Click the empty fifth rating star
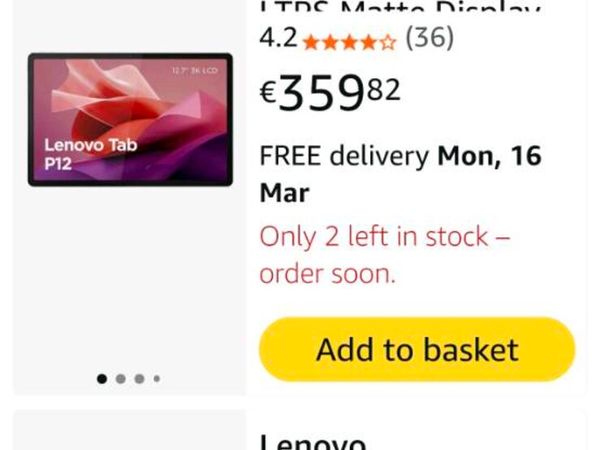The image size is (600, 450). pos(388,42)
